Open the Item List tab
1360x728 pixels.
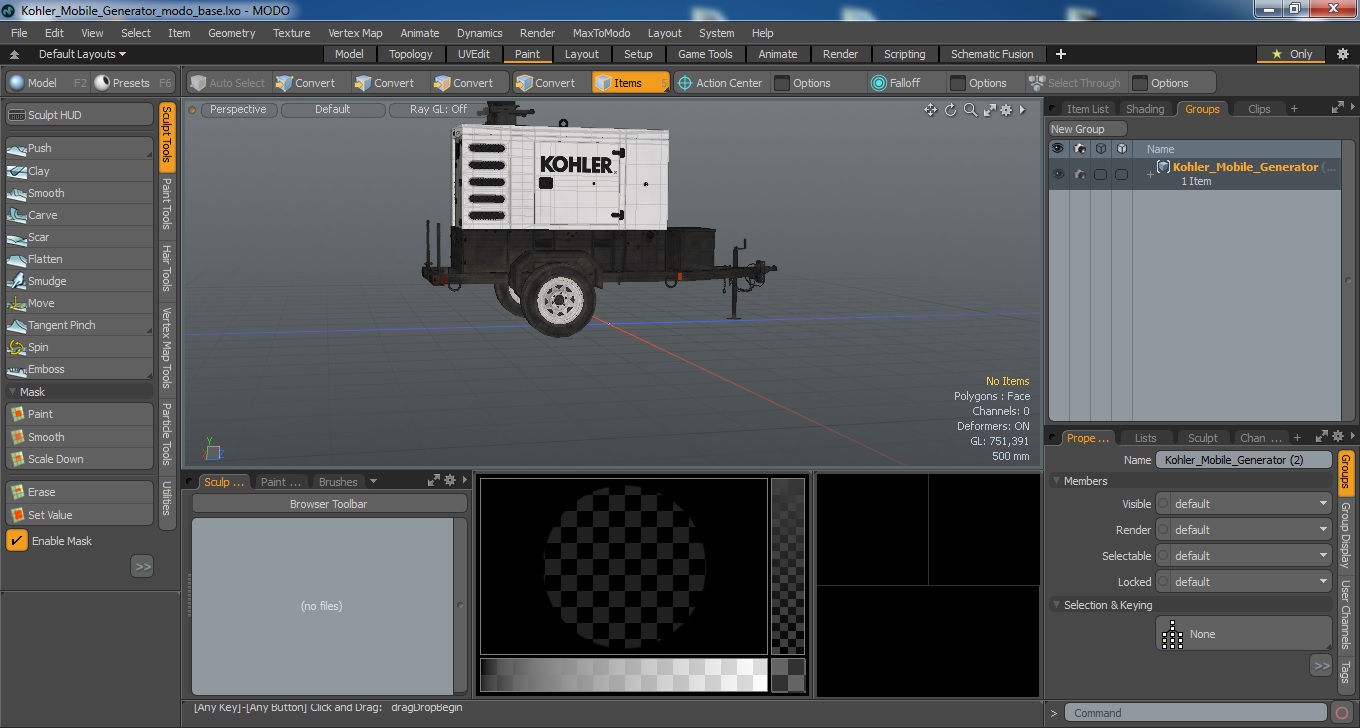(1087, 109)
